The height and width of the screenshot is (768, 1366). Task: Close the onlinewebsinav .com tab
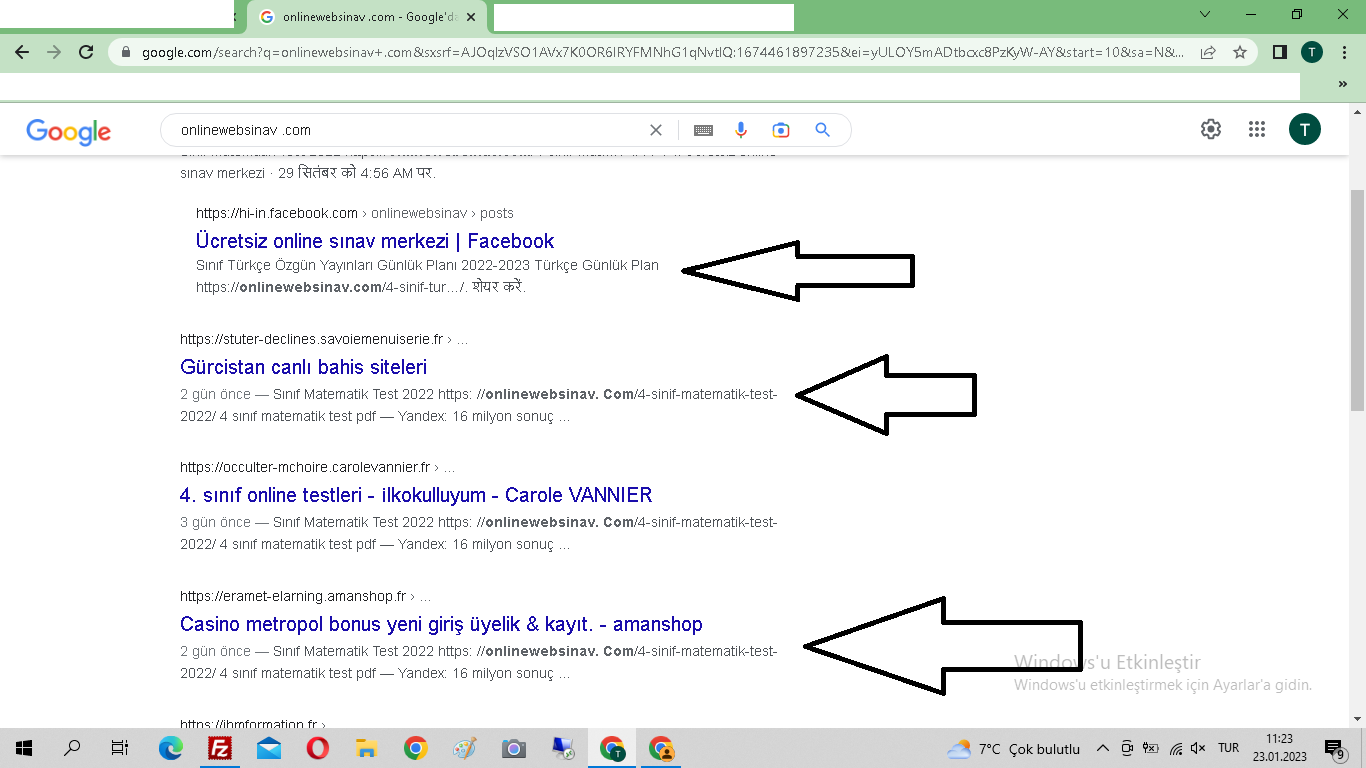pyautogui.click(x=471, y=17)
